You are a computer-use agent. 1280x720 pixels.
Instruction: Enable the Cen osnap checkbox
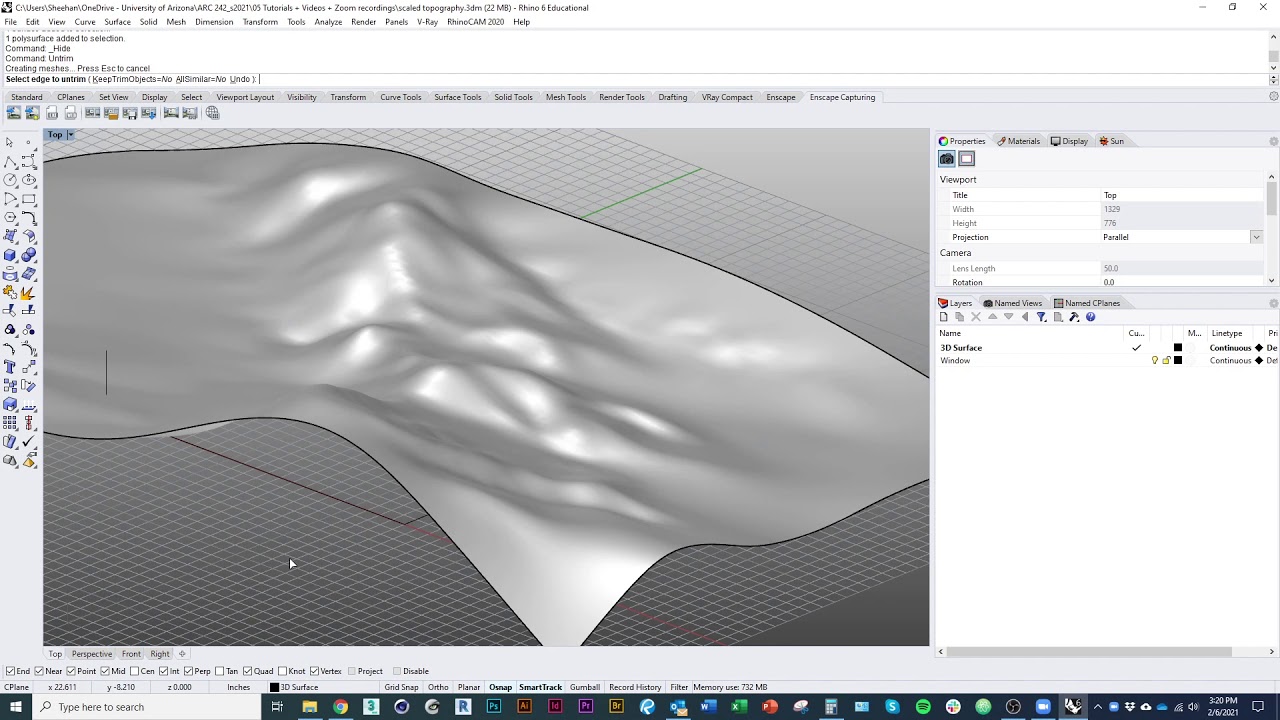pos(134,671)
